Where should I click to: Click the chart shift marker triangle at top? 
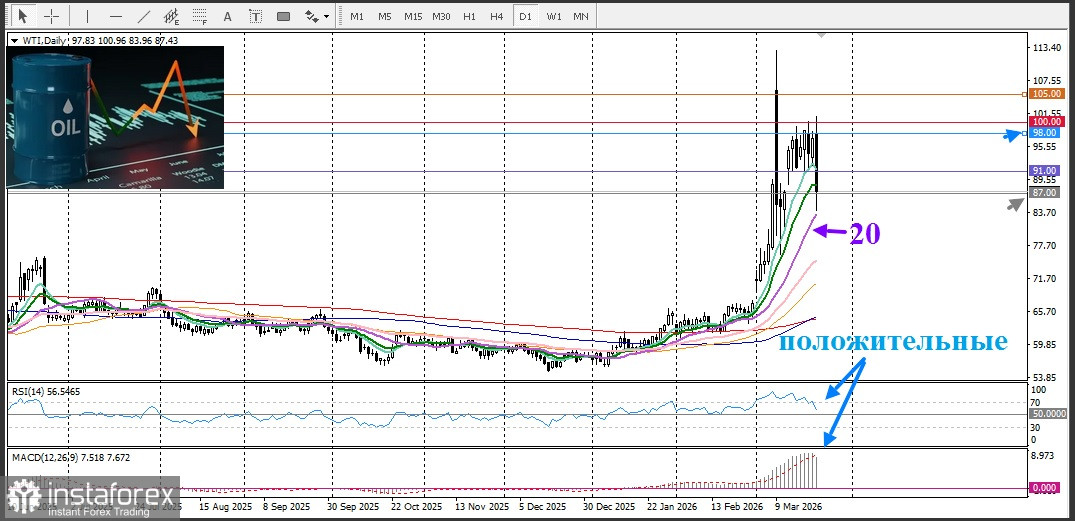[x=822, y=35]
